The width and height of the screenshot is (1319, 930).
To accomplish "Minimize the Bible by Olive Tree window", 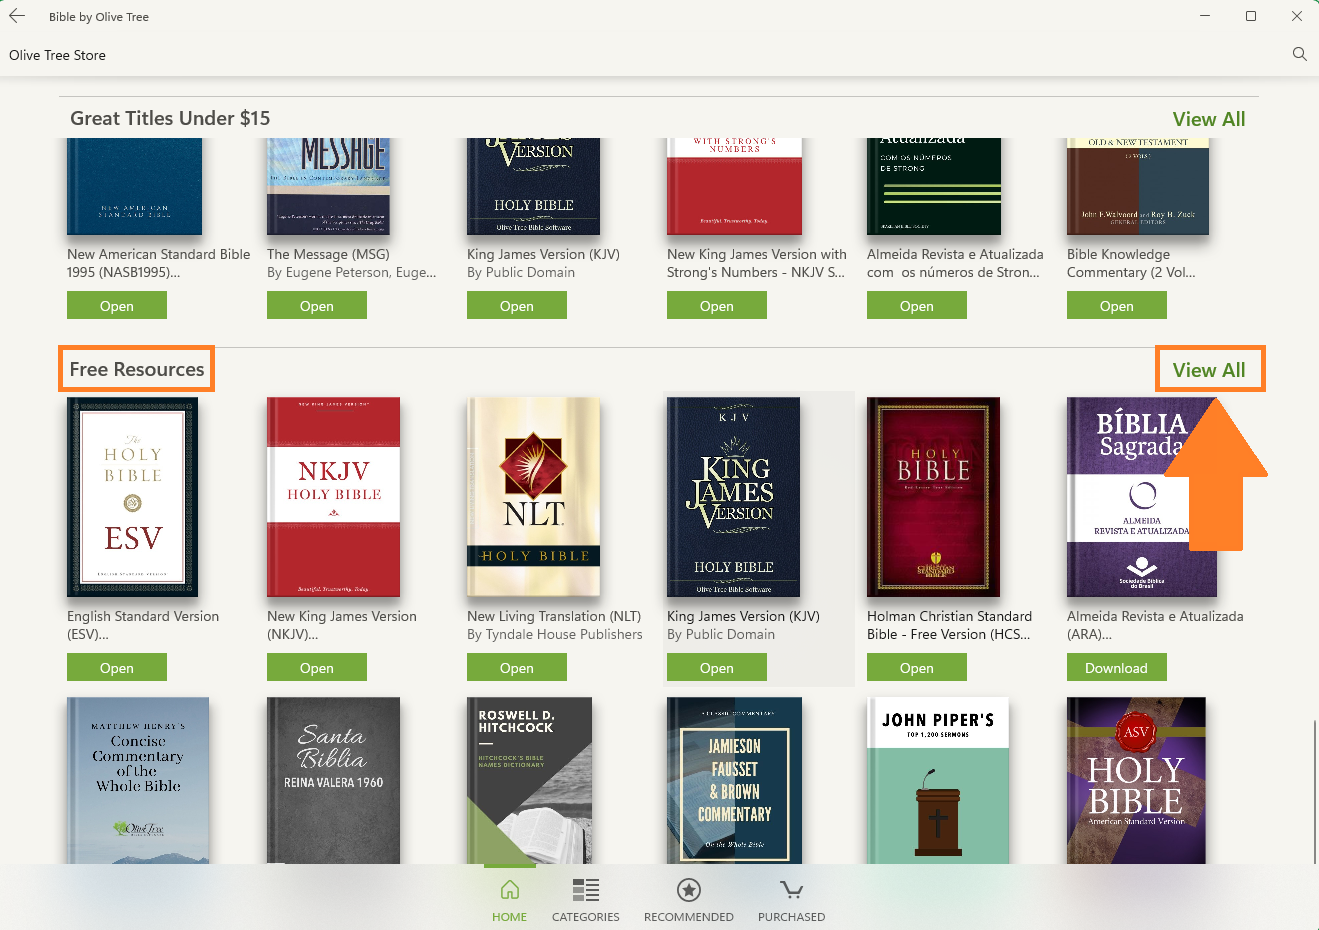I will click(1205, 16).
